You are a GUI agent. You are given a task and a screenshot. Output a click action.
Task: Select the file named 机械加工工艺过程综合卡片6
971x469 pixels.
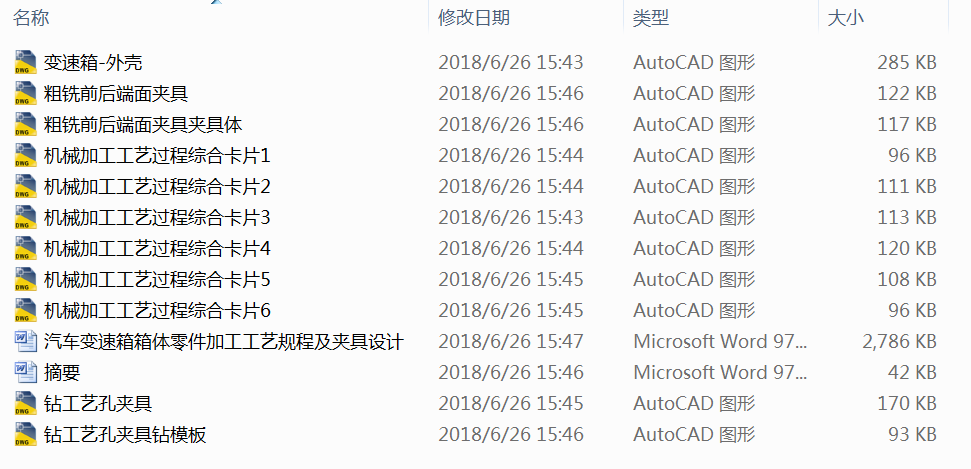coord(157,311)
